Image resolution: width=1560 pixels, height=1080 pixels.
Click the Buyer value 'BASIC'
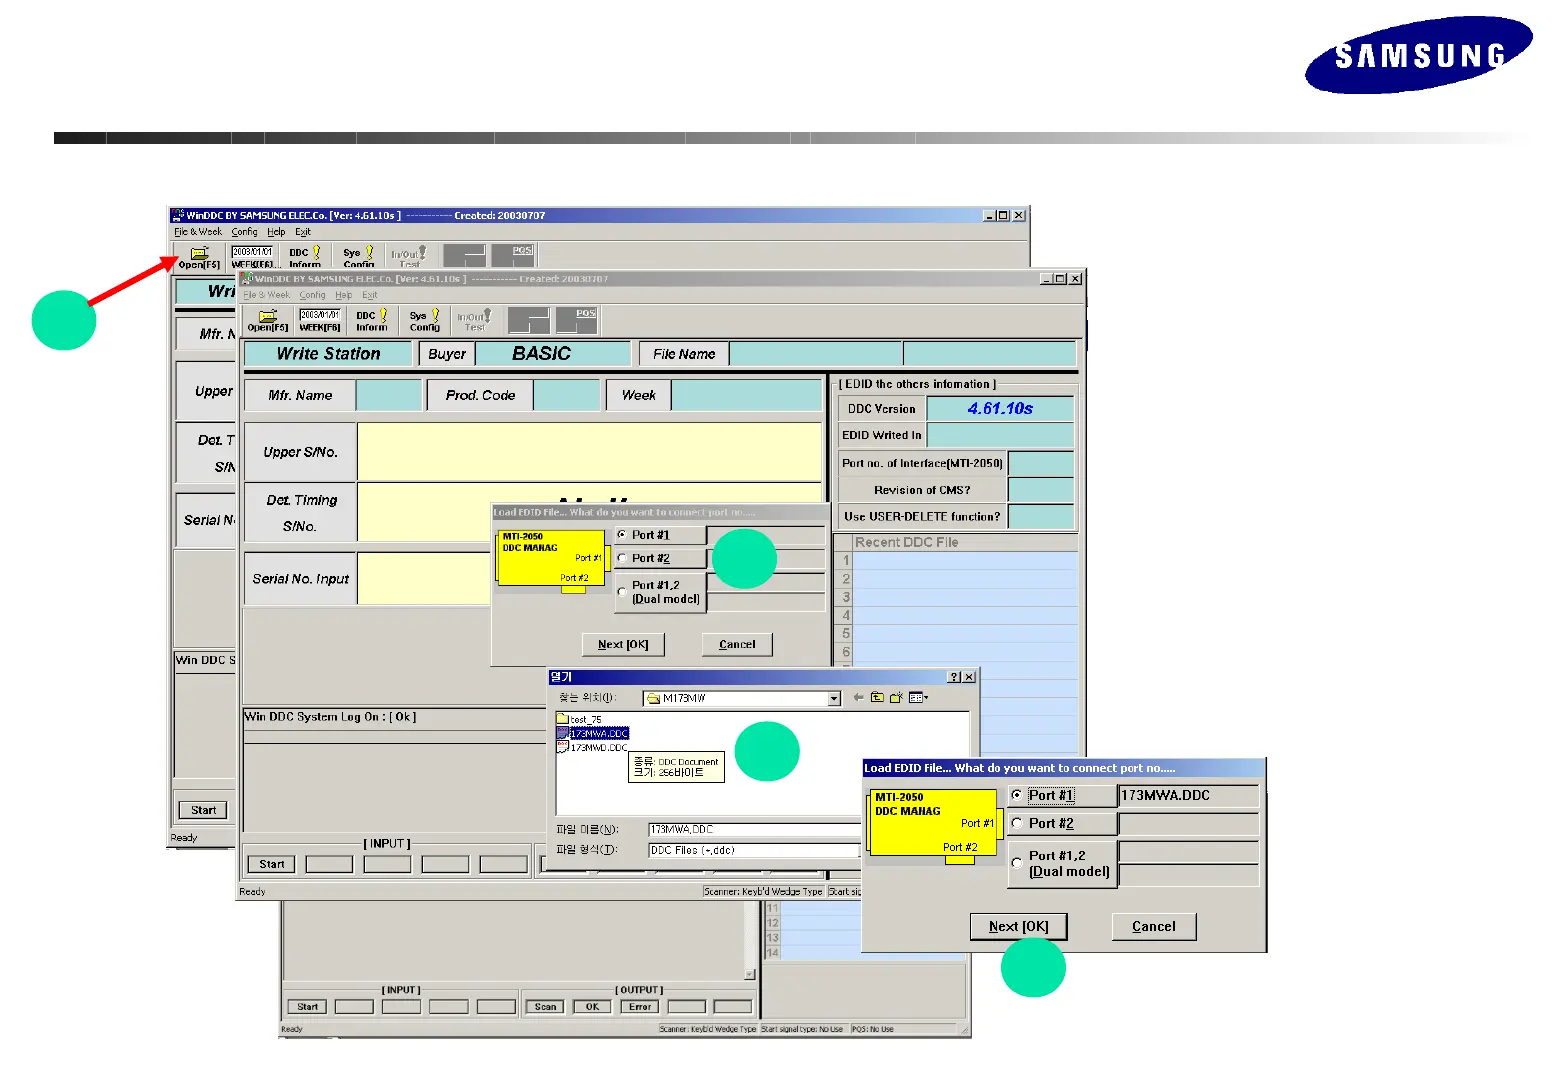point(553,354)
